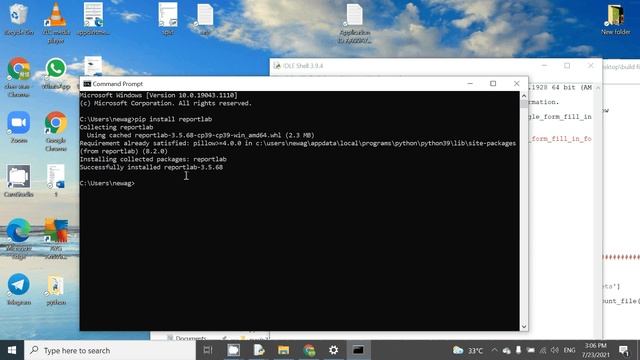This screenshot has width=640, height=360.
Task: Open Settings gear in taskbar
Action: 333,350
